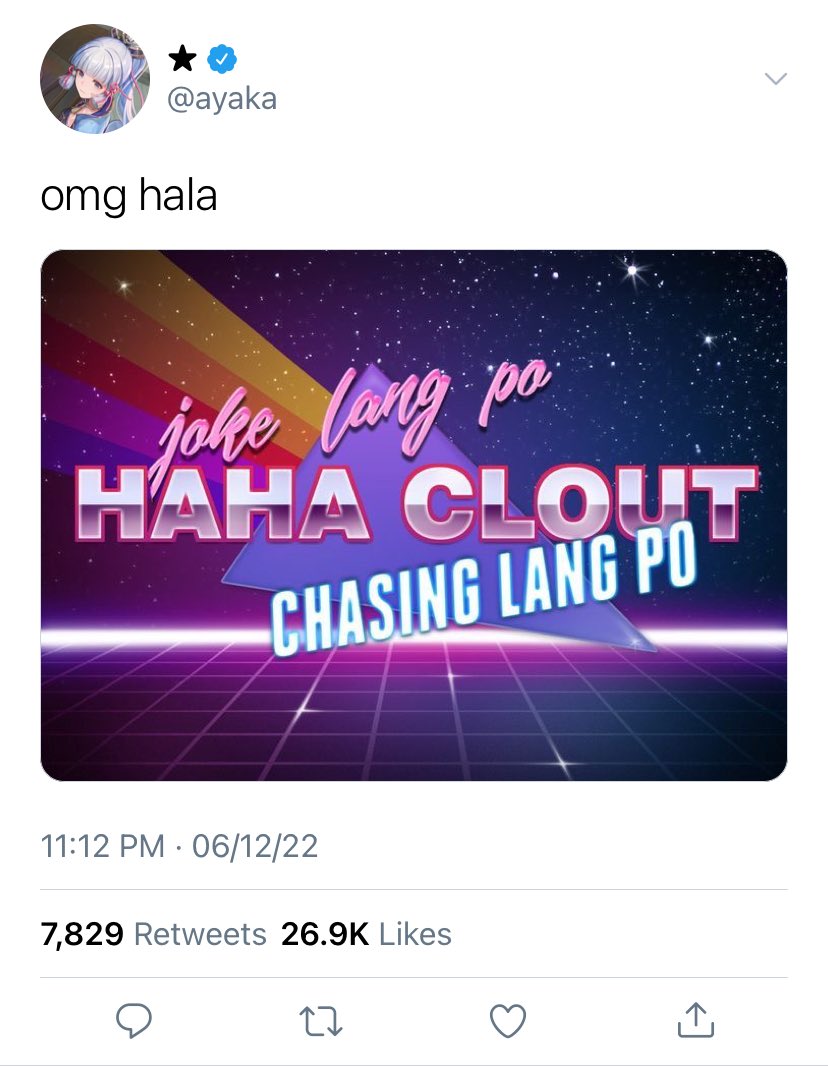This screenshot has width=828, height=1066.
Task: View the 7,829 Retweets list
Action: coord(153,934)
